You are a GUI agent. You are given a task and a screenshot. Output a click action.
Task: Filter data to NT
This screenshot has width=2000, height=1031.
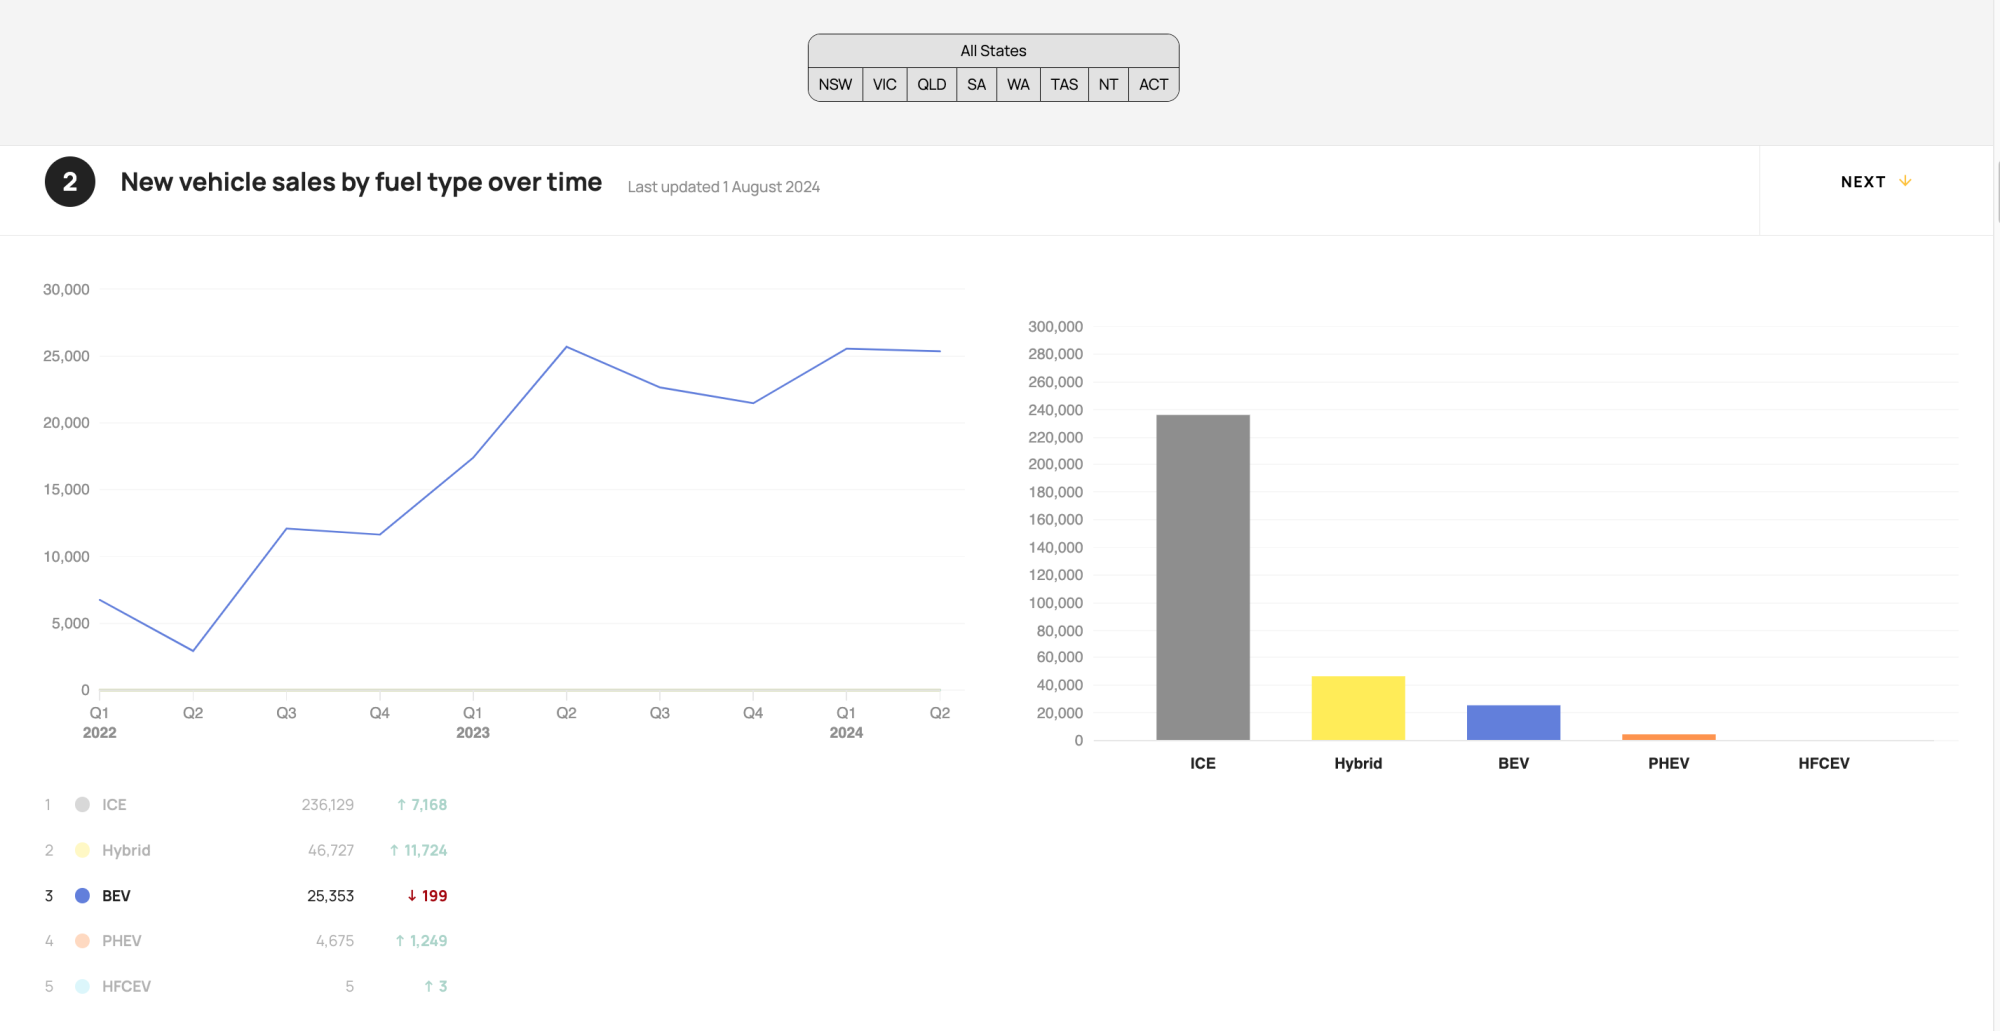coord(1108,85)
